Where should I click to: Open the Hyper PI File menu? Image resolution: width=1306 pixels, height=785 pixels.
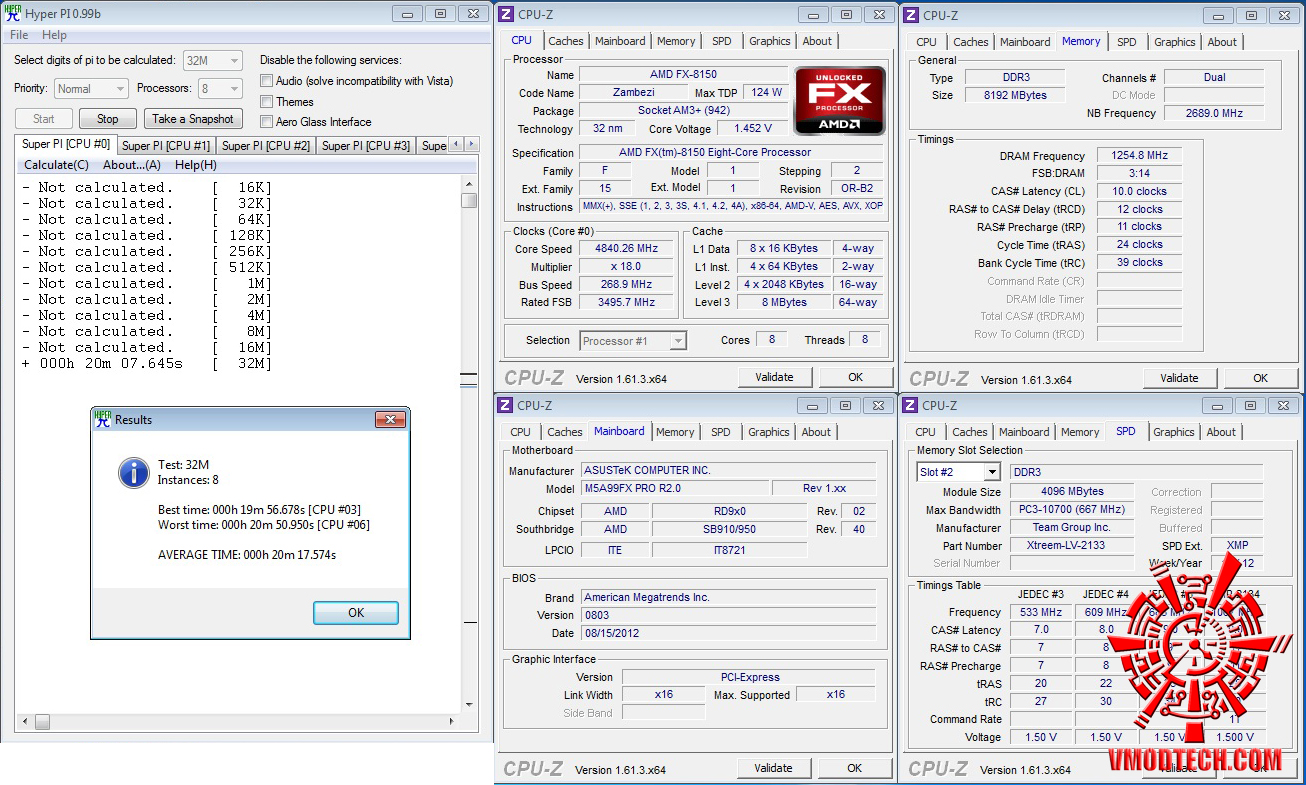19,35
